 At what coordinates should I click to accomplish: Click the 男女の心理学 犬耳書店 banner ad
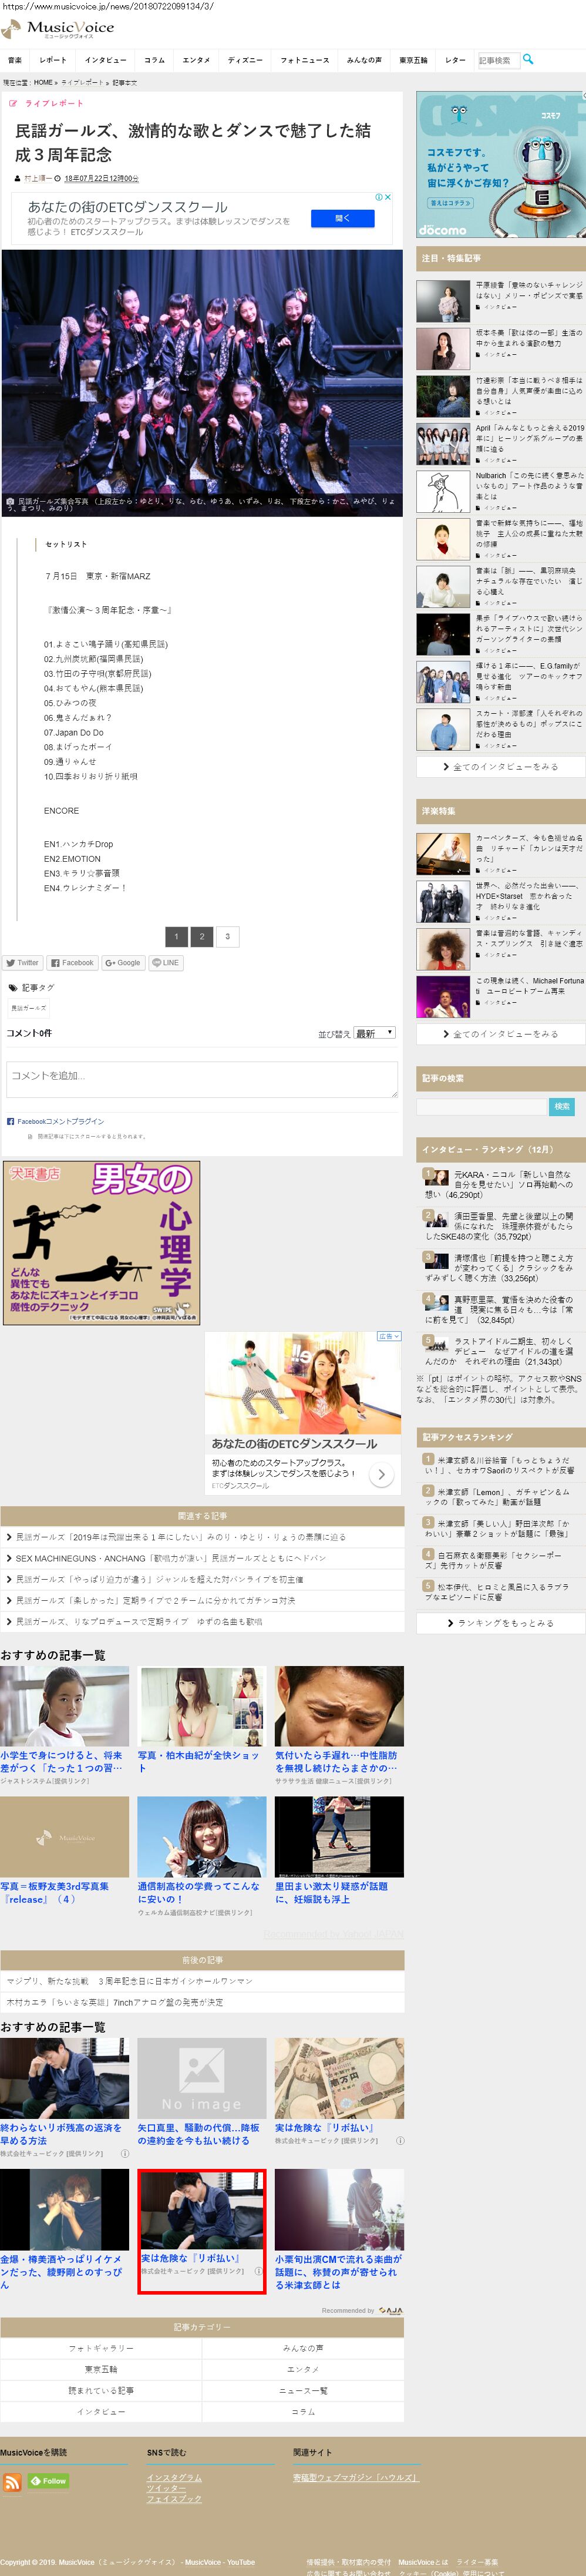coord(101,1243)
